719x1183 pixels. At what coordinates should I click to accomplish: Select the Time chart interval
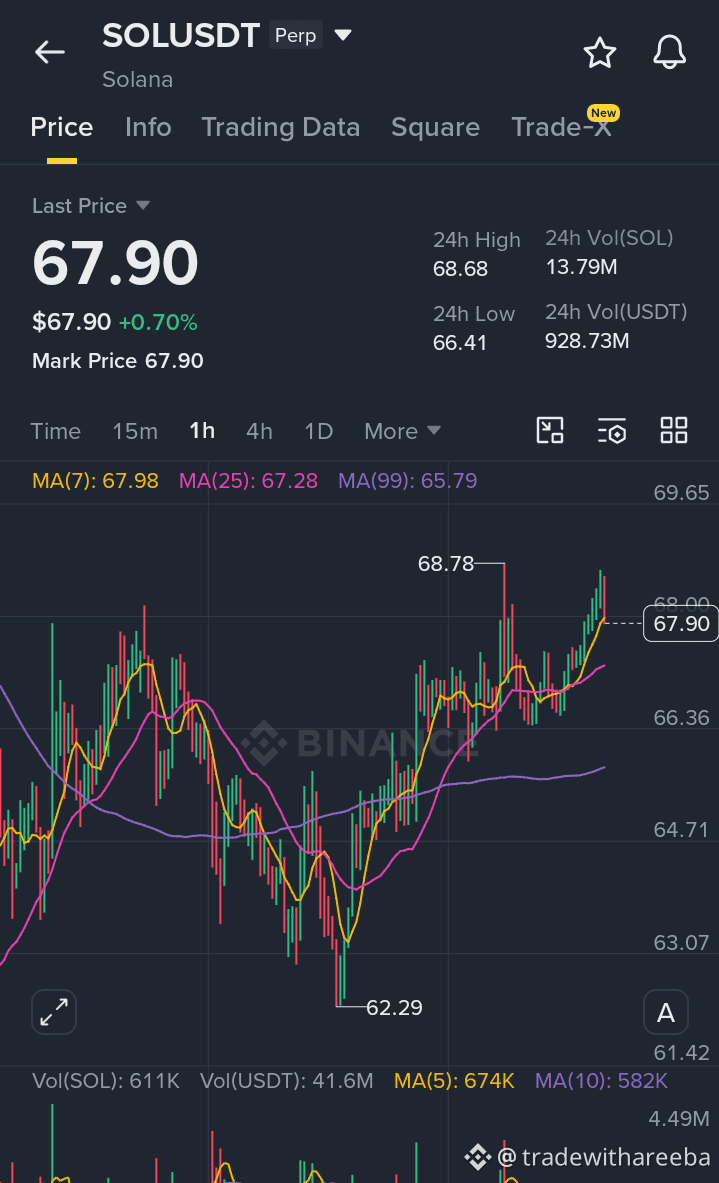tap(56, 431)
